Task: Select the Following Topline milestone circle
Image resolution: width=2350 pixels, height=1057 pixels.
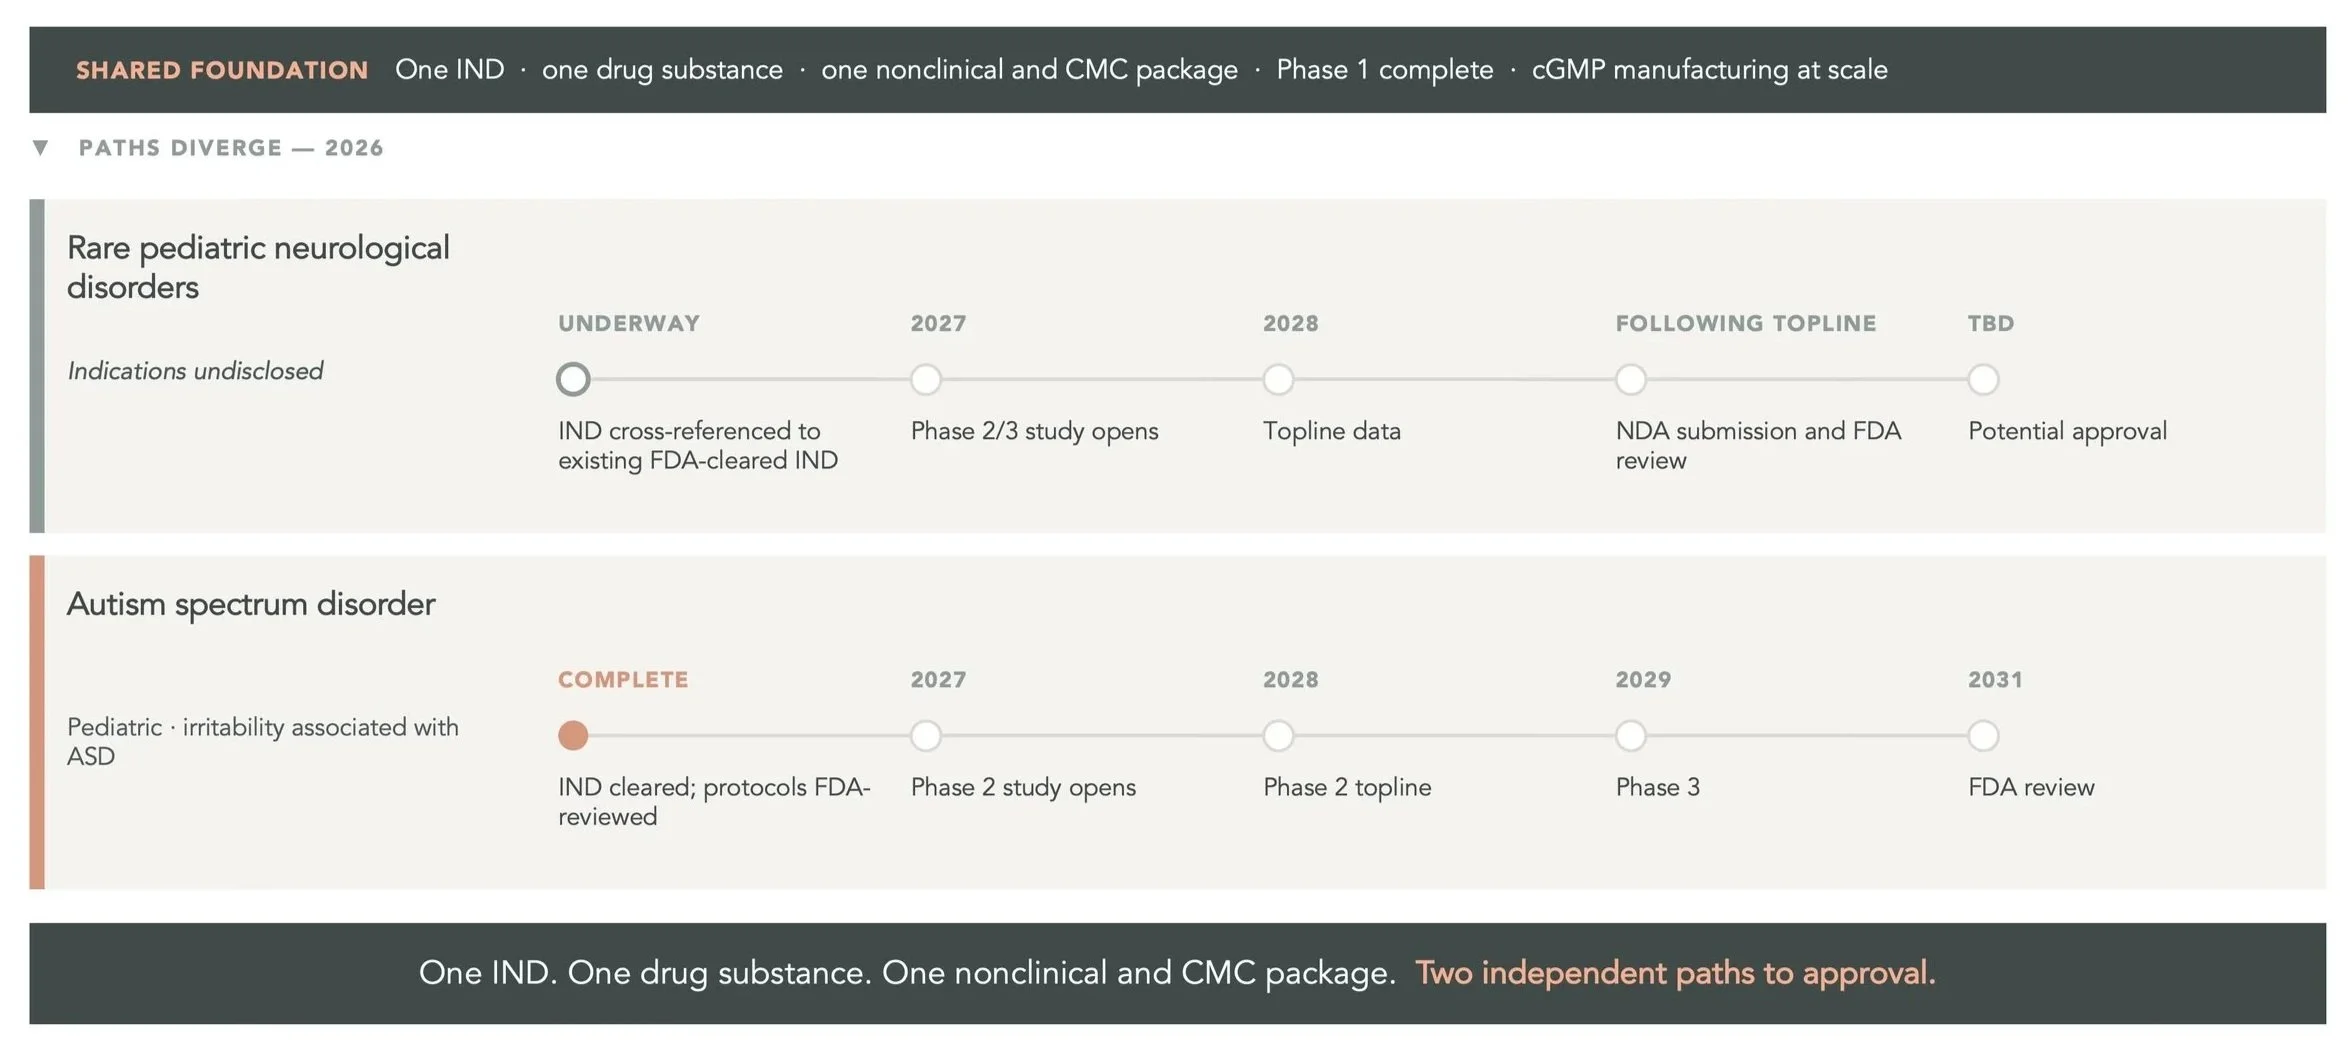Action: click(x=1631, y=379)
